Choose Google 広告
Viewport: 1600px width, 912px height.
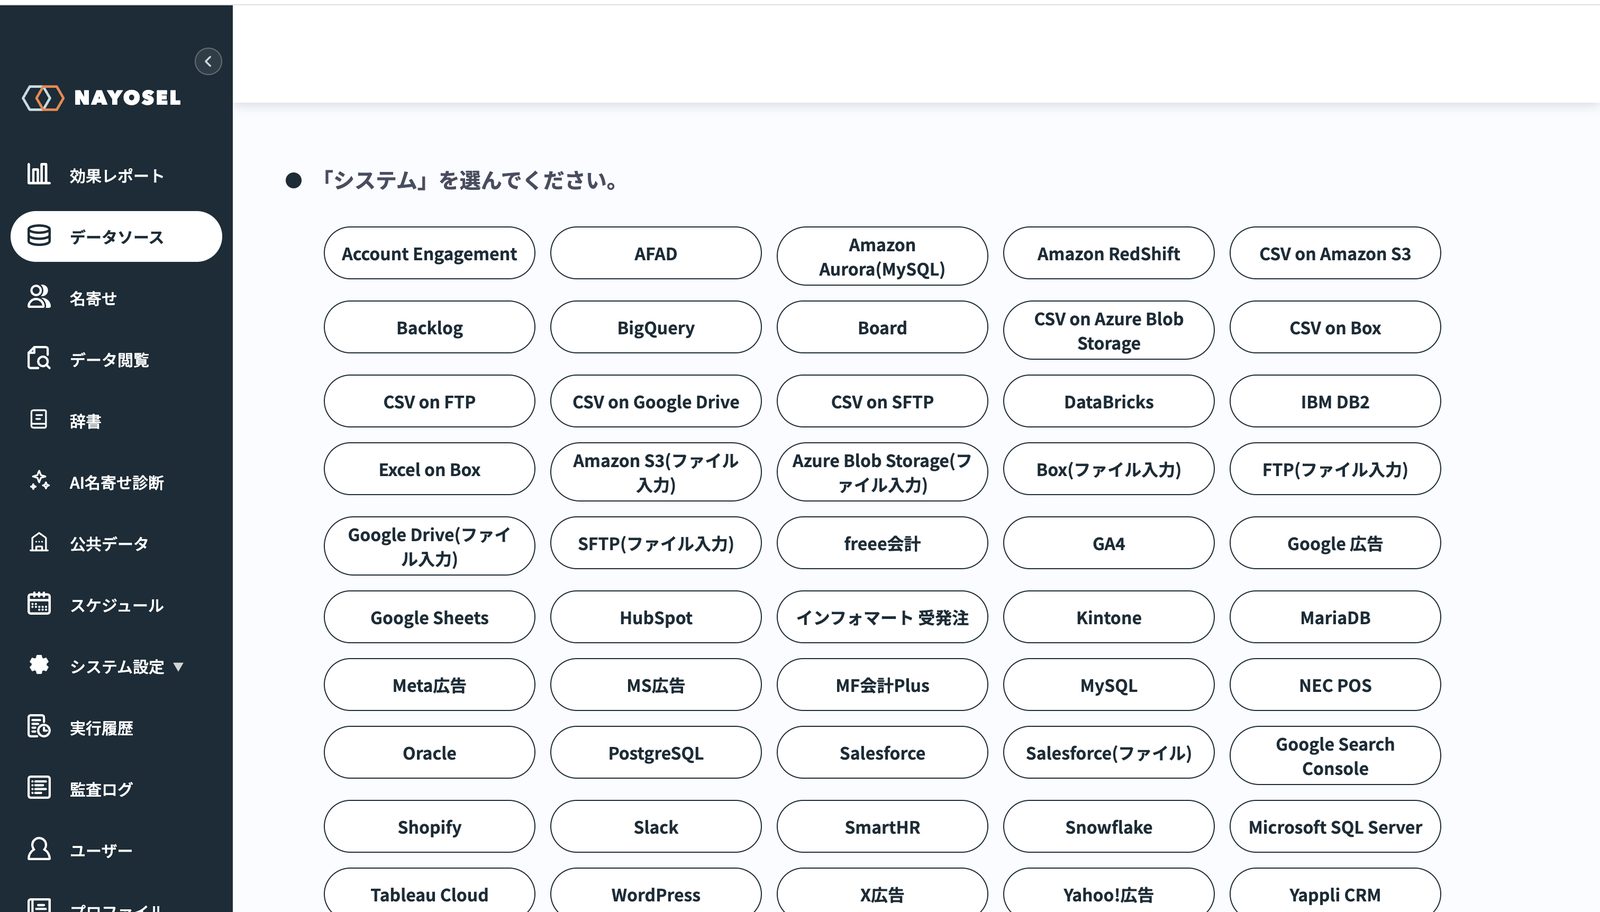1335,543
